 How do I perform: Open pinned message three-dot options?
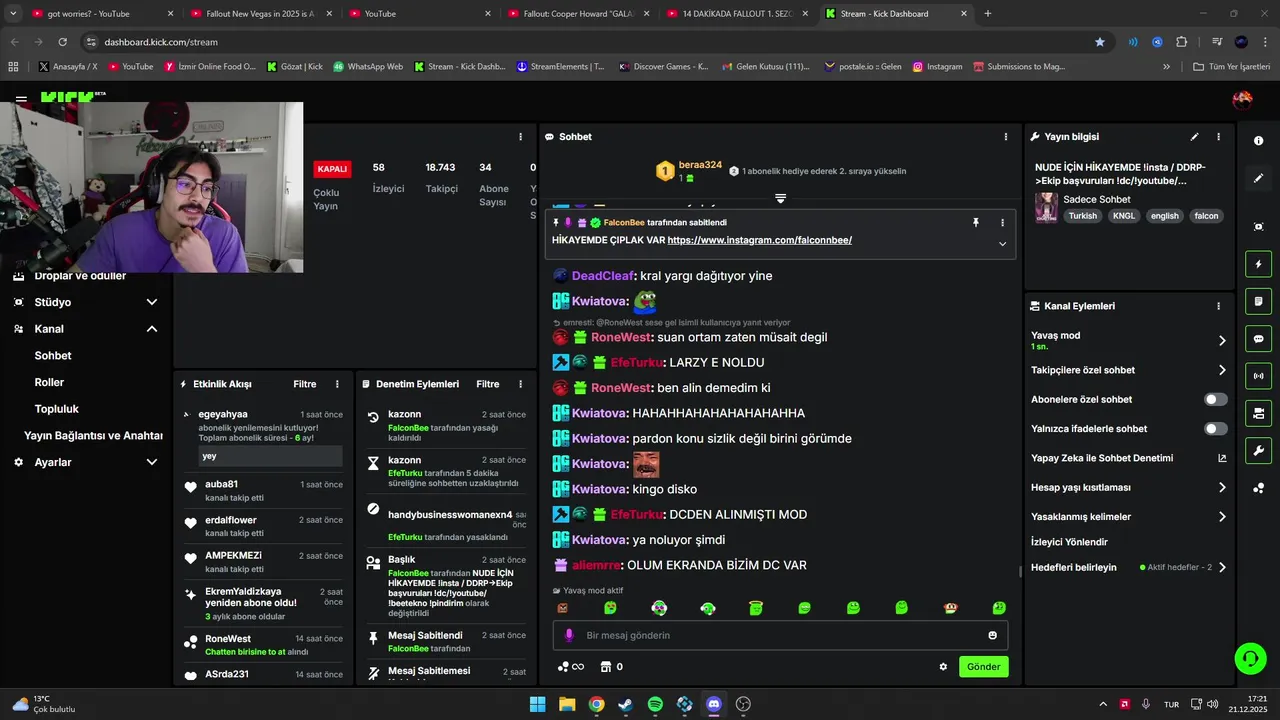(x=1002, y=223)
